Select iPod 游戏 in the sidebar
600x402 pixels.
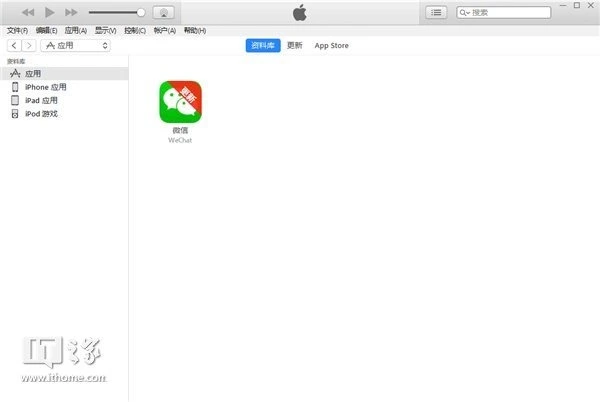(x=41, y=114)
